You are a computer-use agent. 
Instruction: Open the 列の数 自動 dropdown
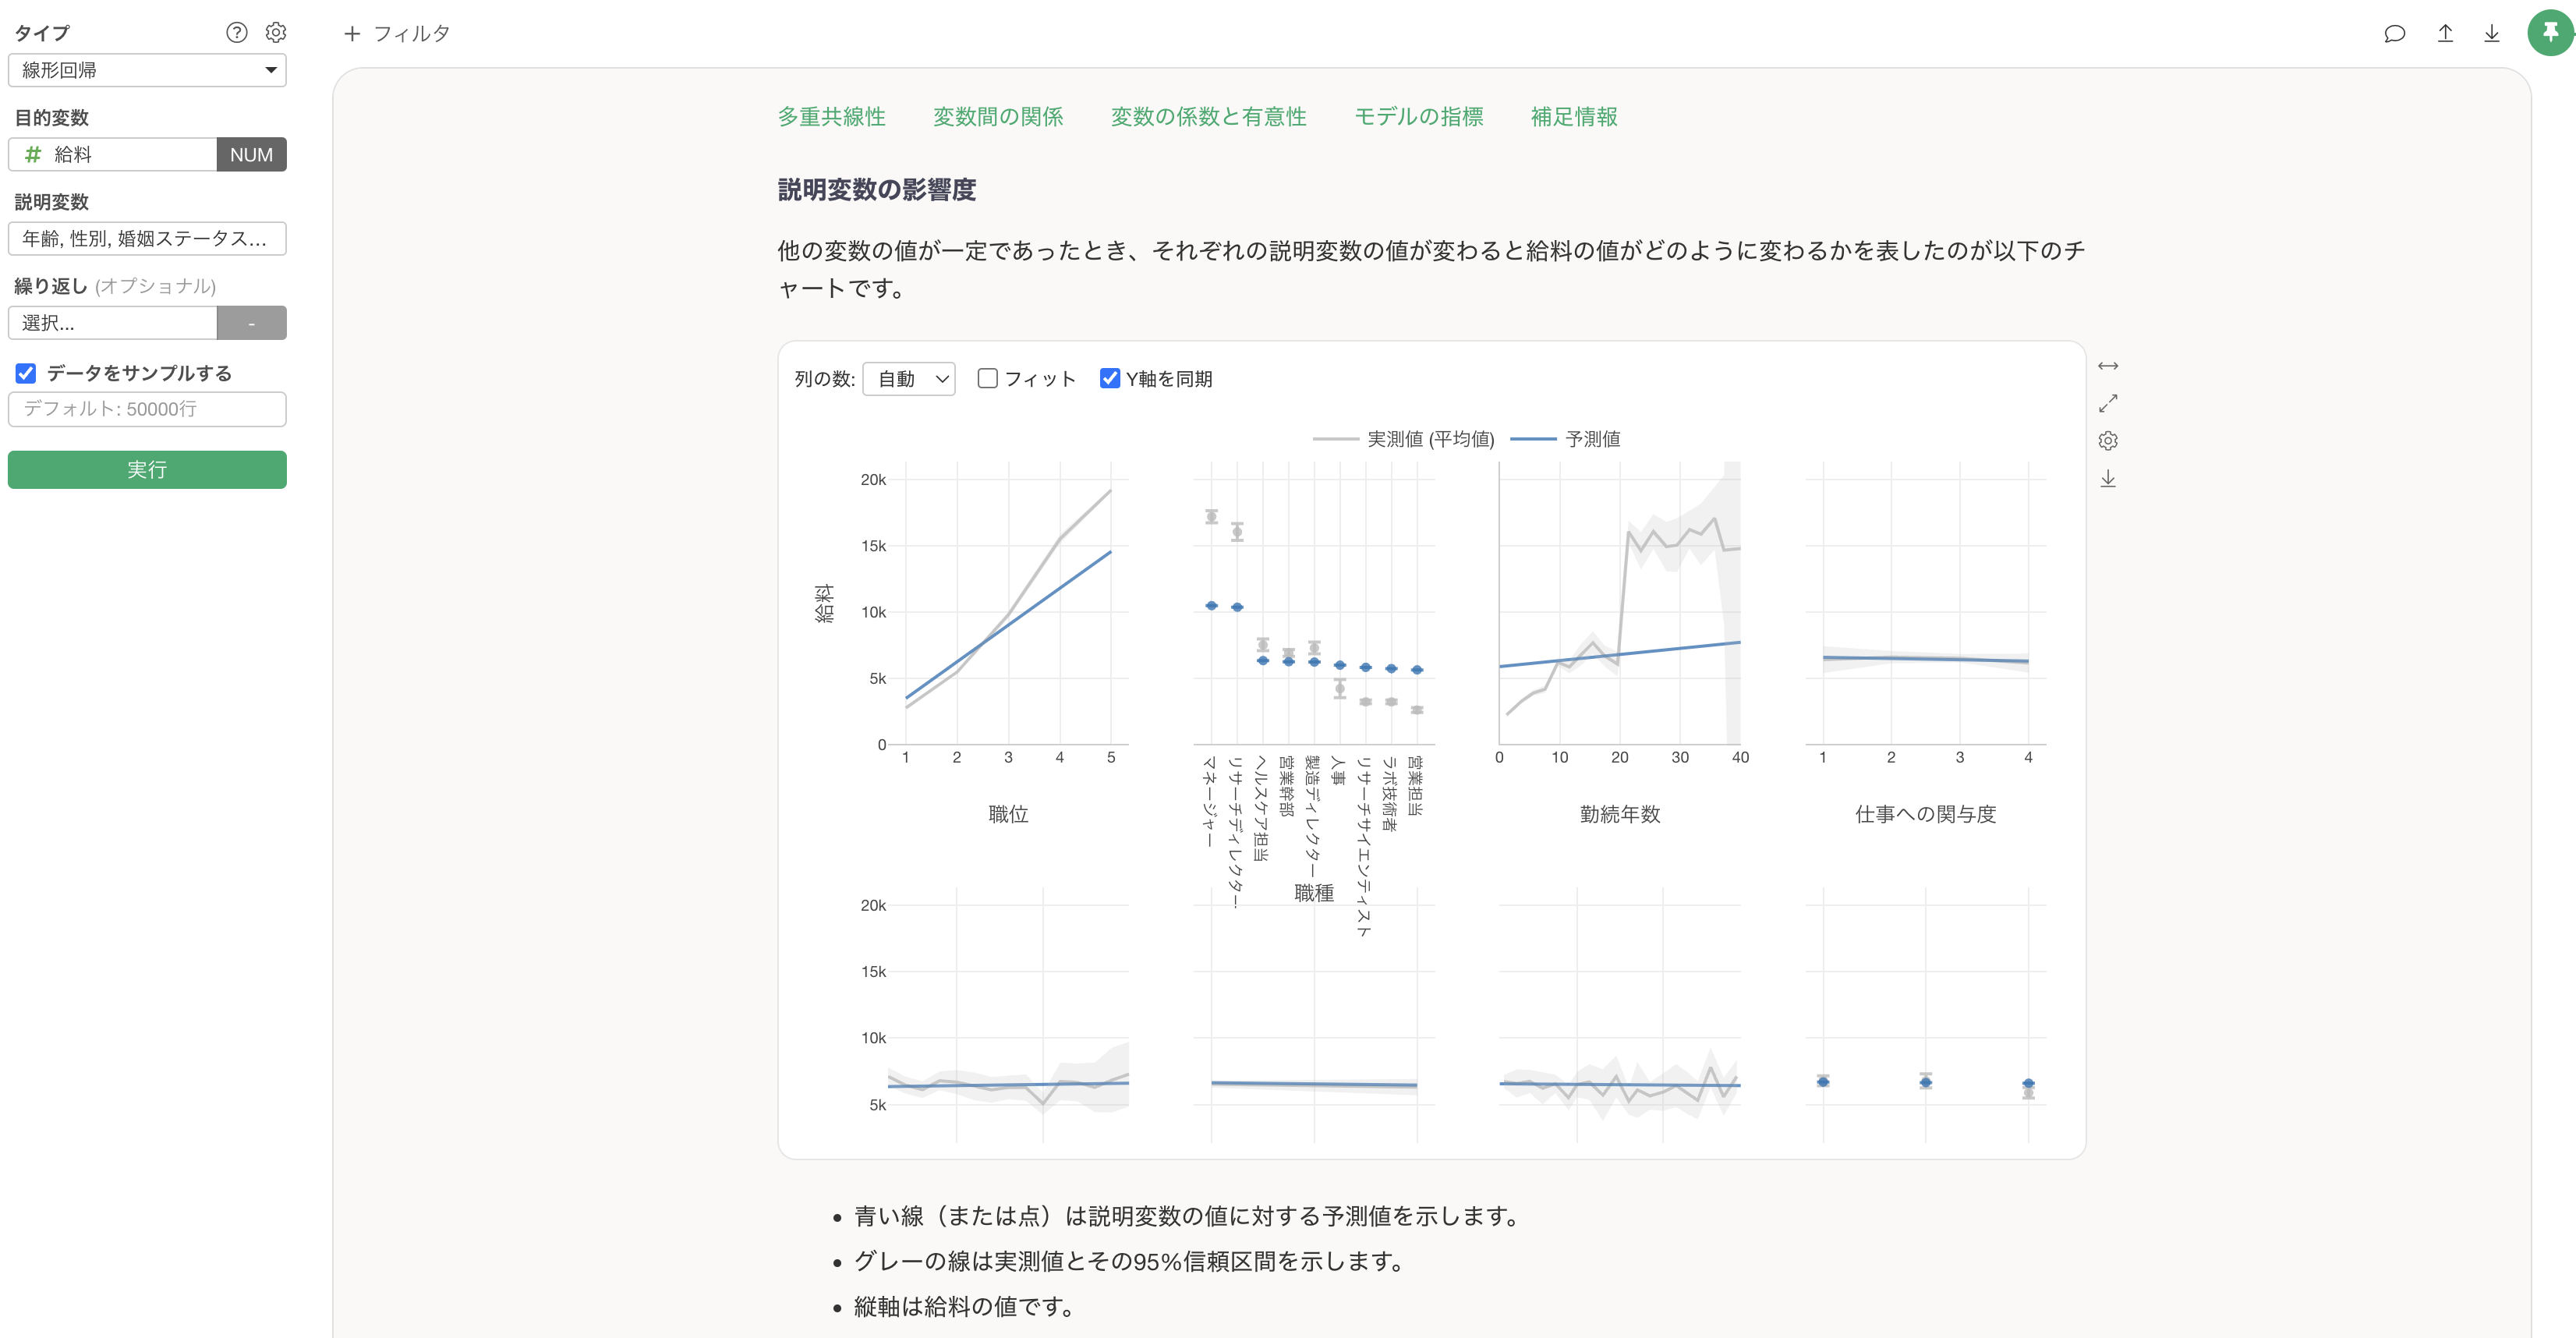(x=909, y=379)
